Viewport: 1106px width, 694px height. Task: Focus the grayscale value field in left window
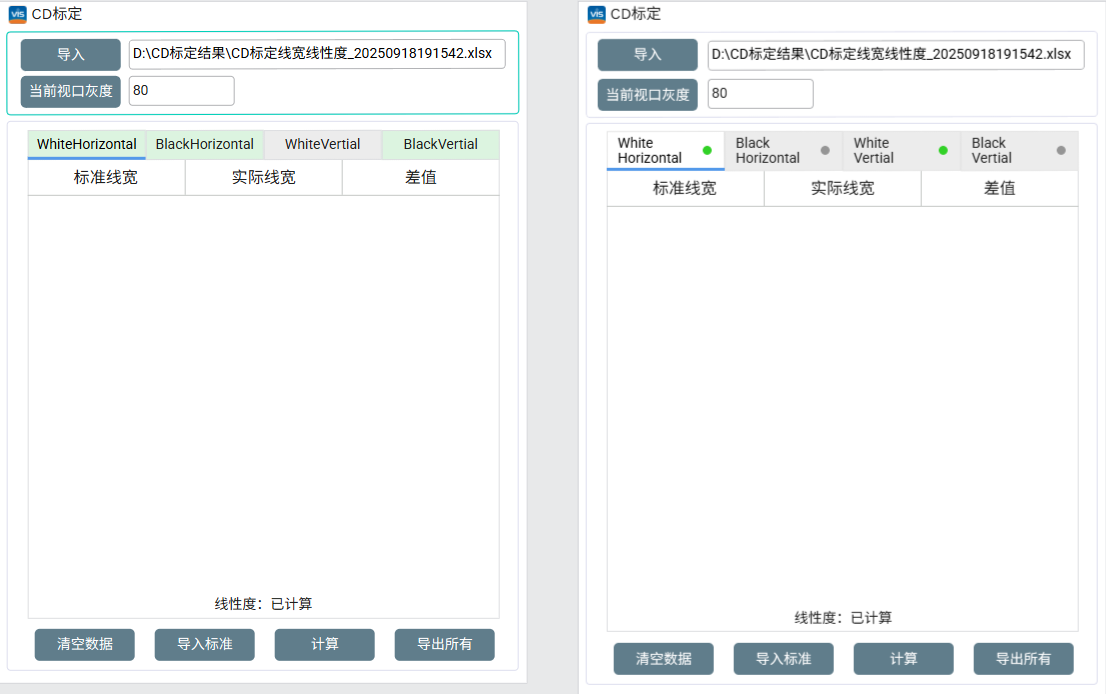pyautogui.click(x=181, y=91)
